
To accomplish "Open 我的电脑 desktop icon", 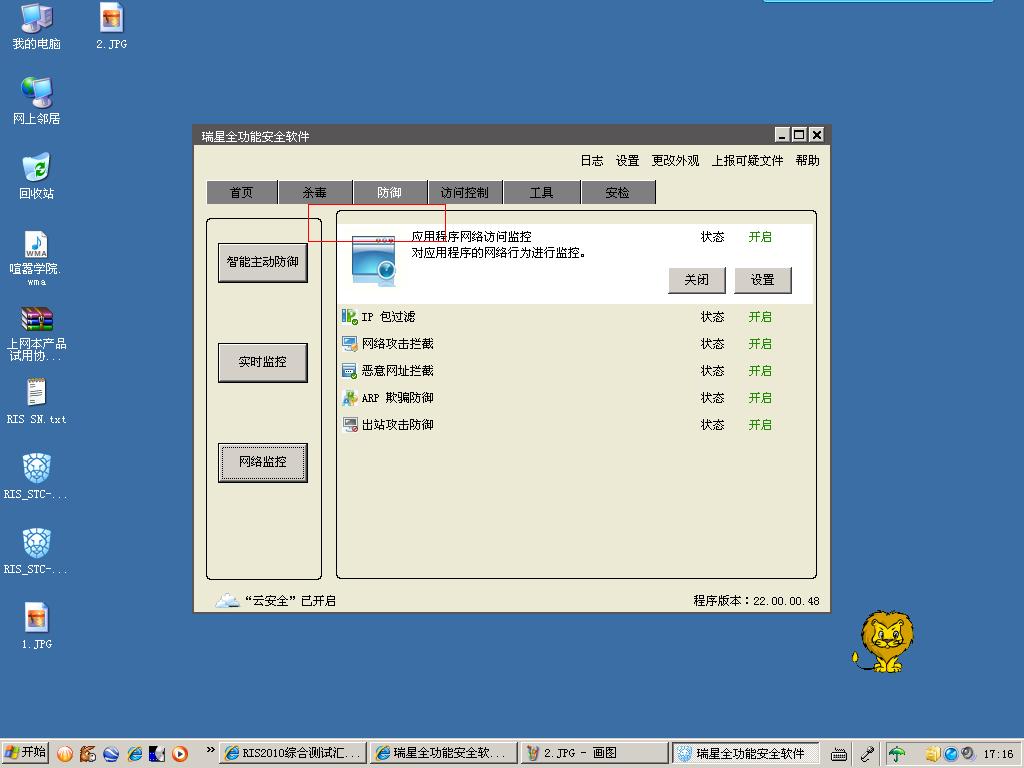I will tap(37, 18).
